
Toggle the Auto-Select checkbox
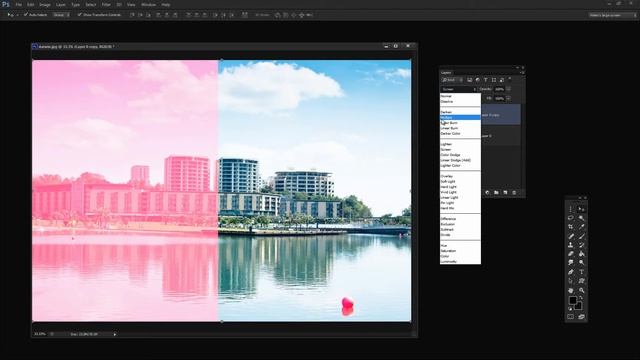tap(26, 15)
